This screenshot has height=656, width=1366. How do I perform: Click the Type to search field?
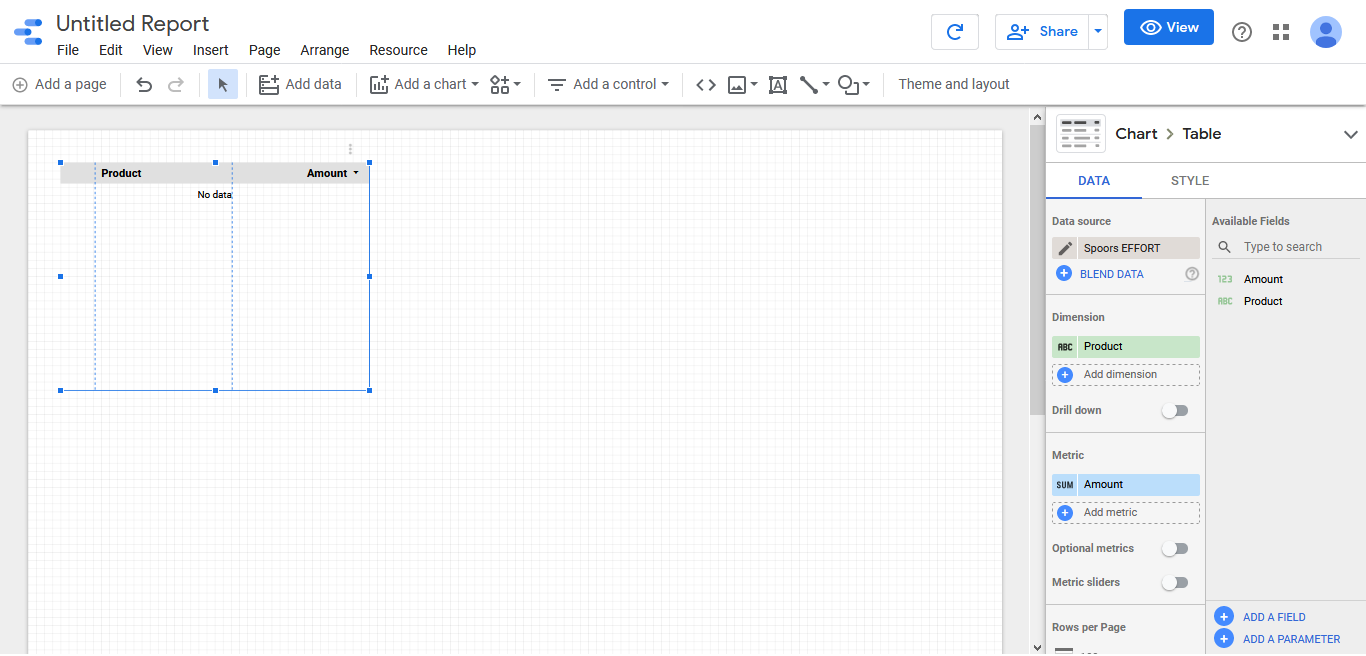click(x=1295, y=247)
